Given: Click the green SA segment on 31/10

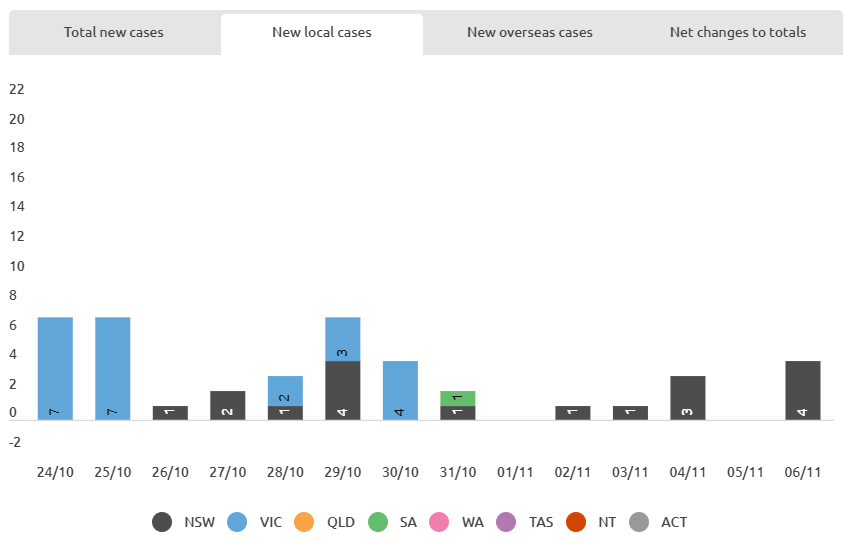Looking at the screenshot, I should (458, 398).
